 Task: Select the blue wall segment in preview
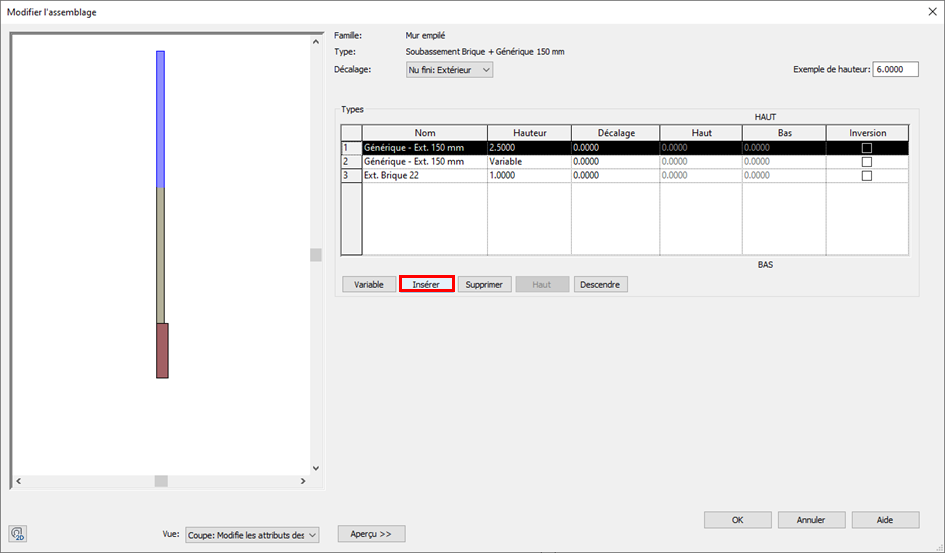click(160, 120)
